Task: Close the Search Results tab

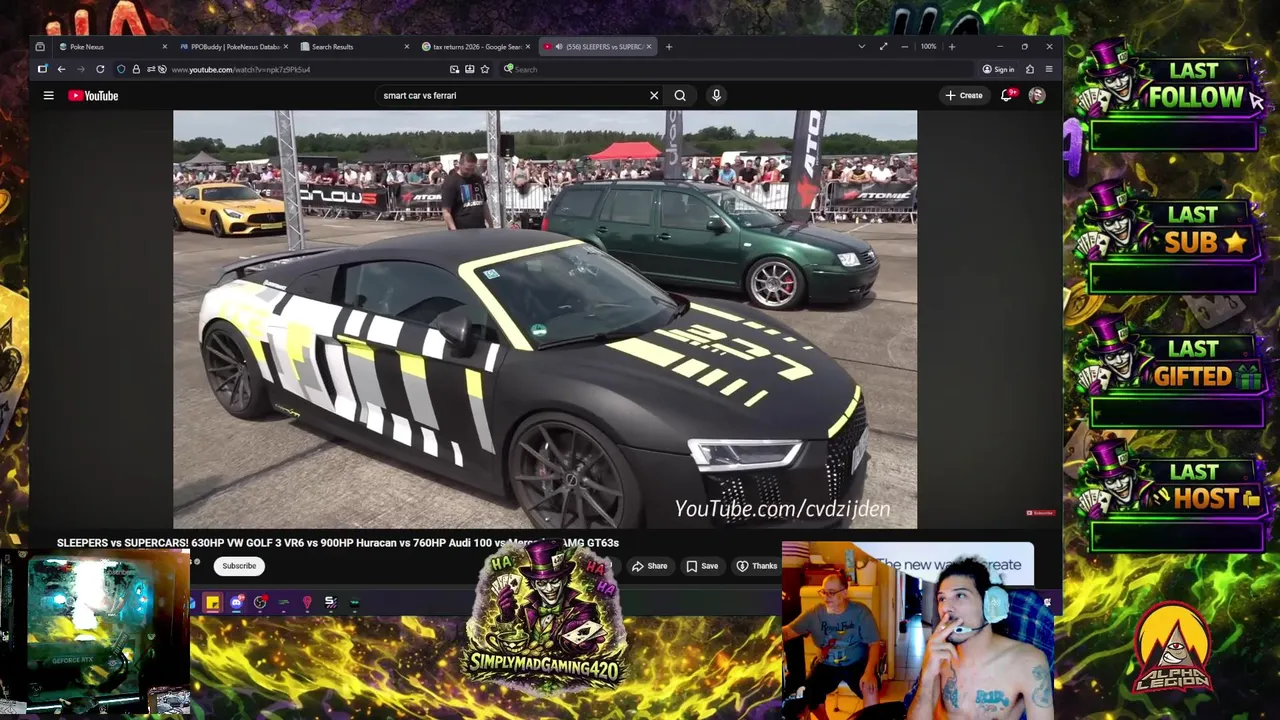Action: click(x=406, y=46)
